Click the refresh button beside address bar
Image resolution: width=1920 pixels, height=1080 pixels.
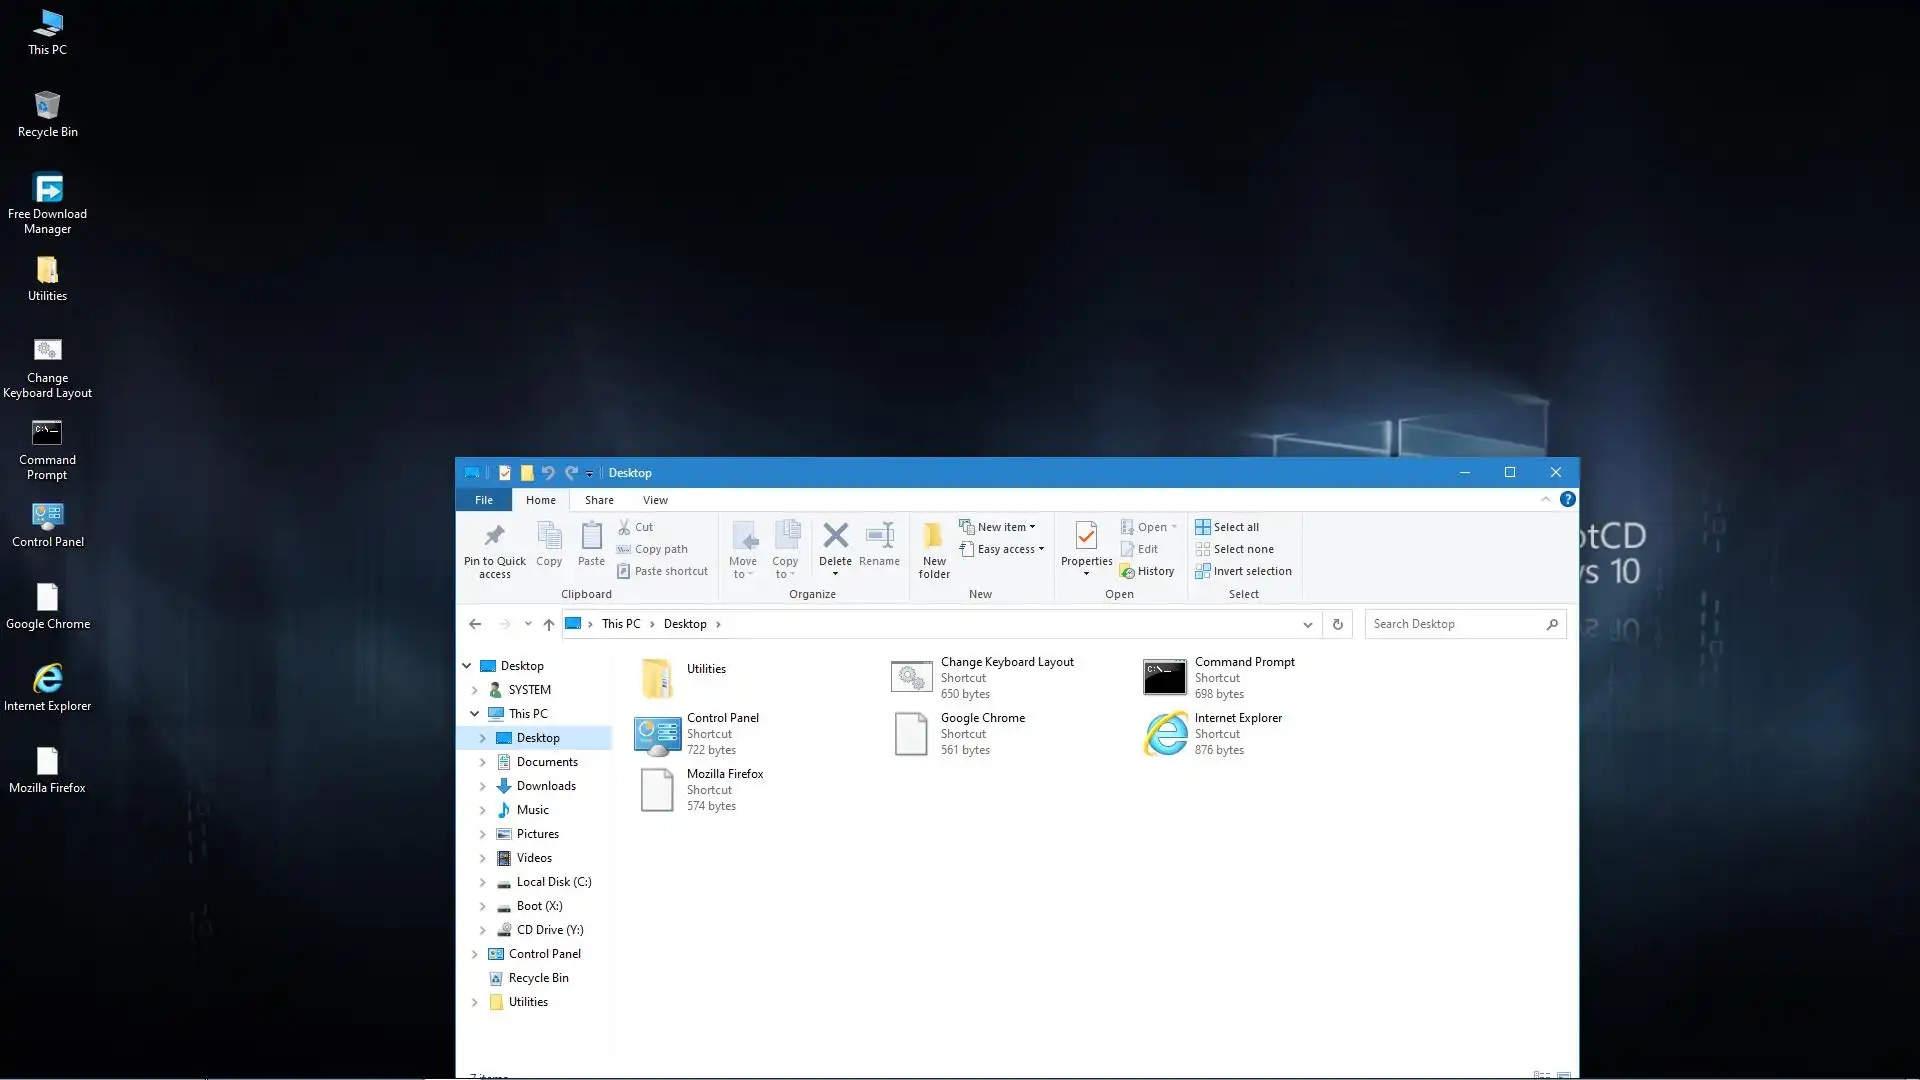coord(1337,624)
